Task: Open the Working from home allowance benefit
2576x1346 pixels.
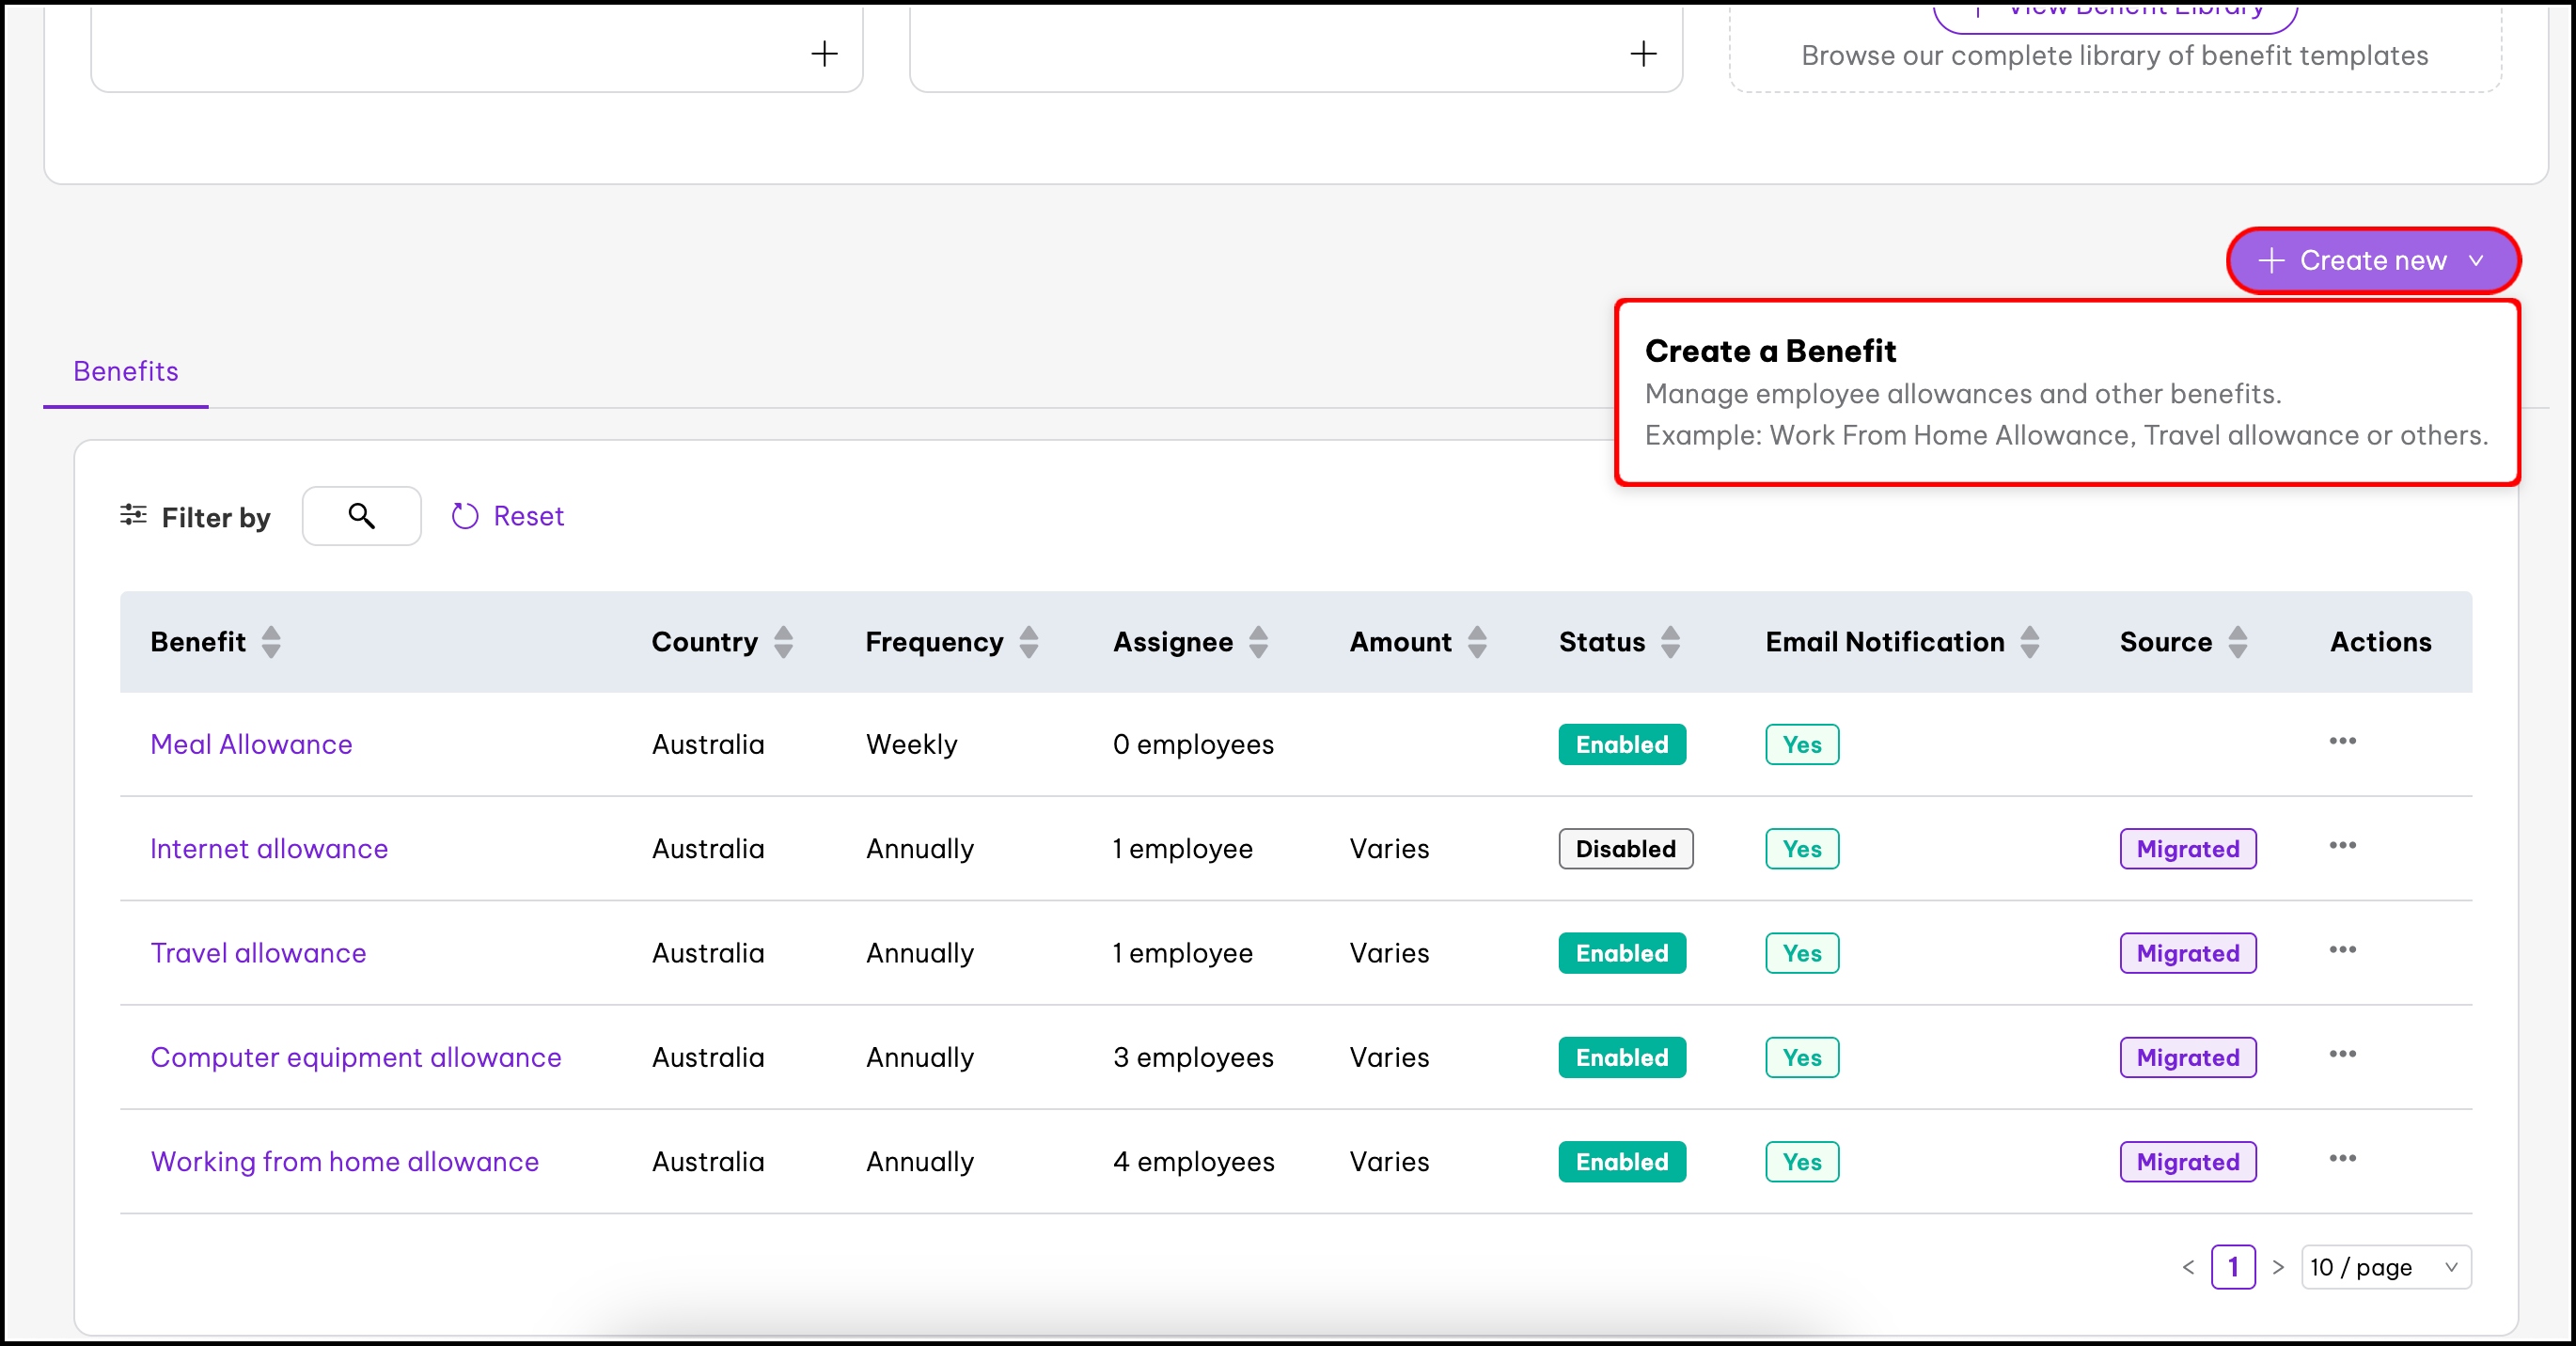Action: coord(344,1161)
